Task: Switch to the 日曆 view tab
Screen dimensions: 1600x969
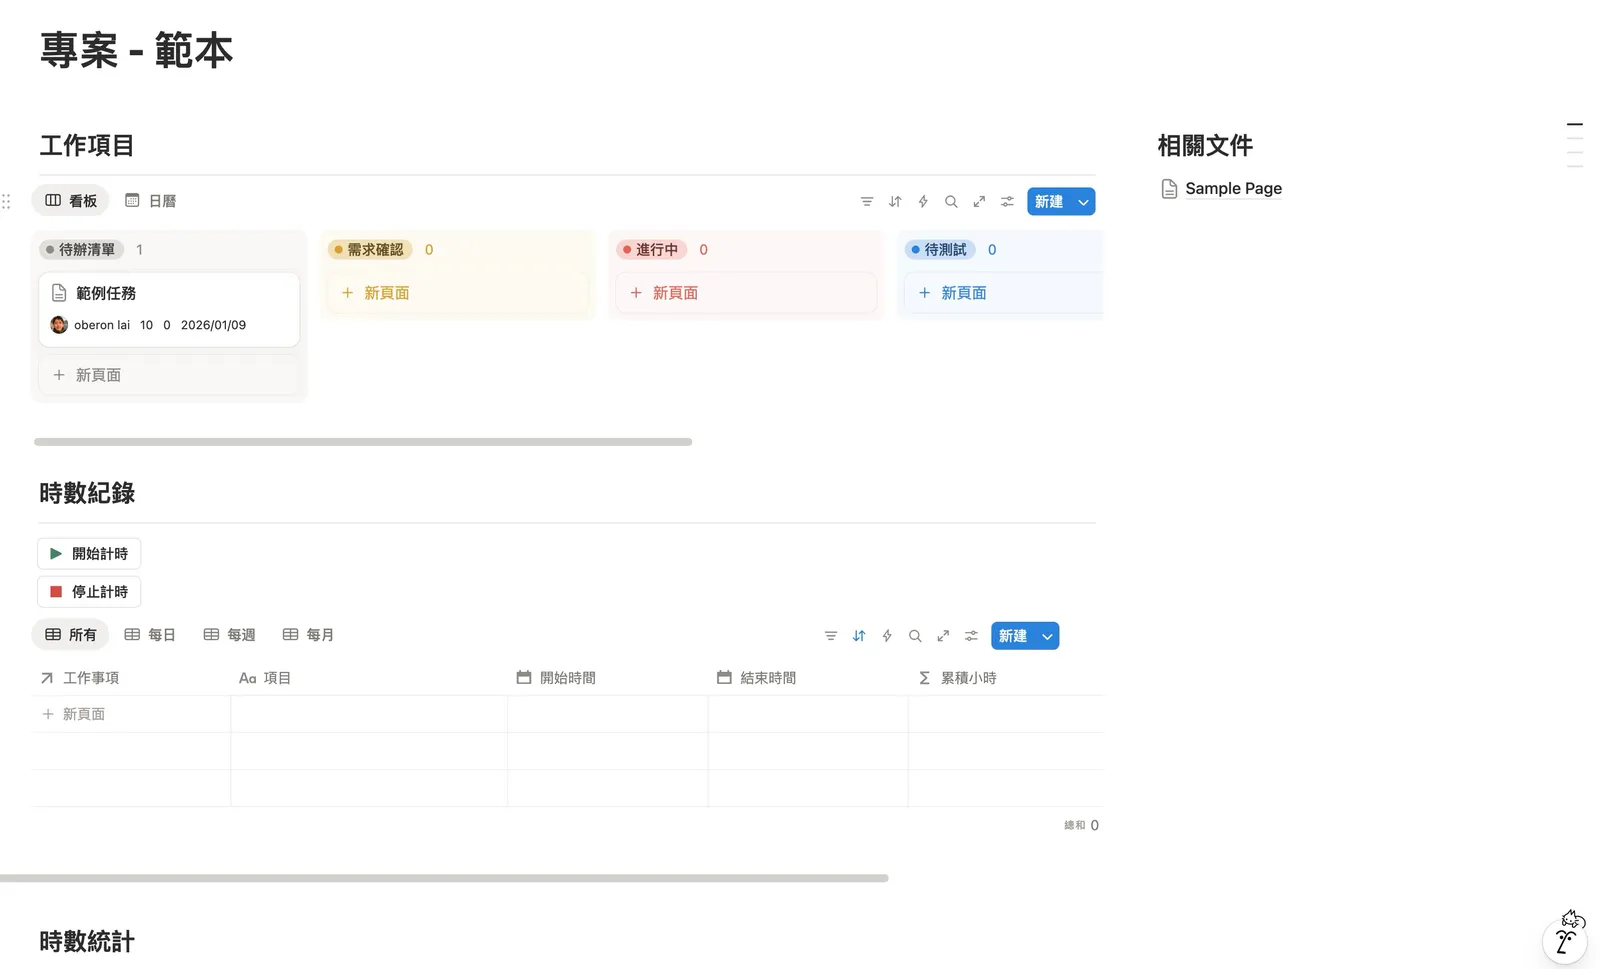Action: [151, 200]
